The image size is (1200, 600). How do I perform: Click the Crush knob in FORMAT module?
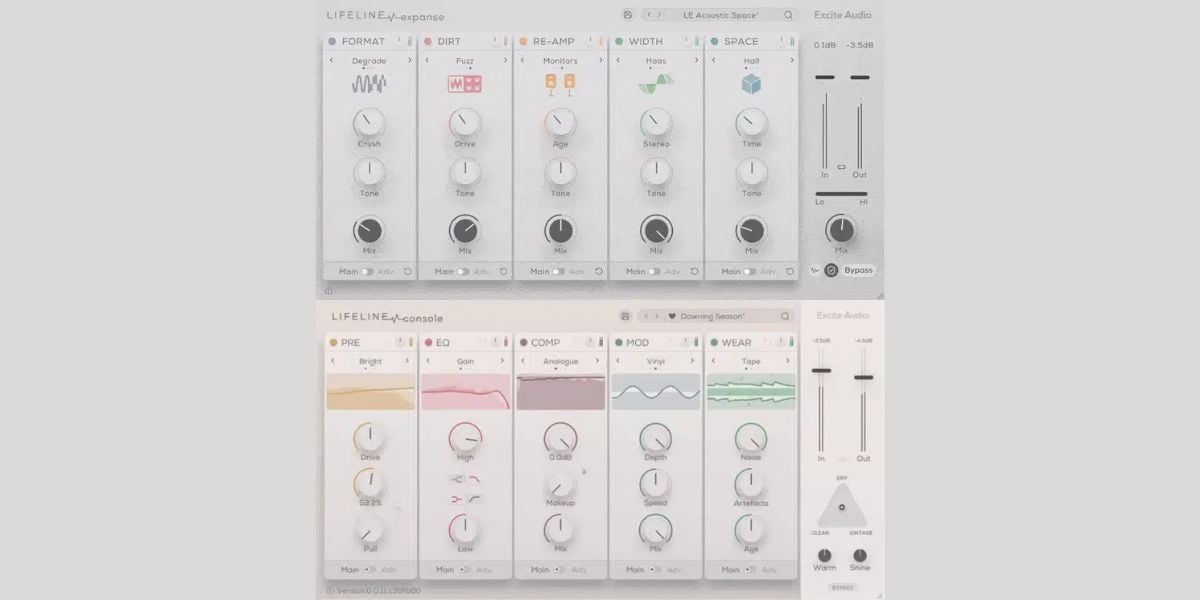369,123
